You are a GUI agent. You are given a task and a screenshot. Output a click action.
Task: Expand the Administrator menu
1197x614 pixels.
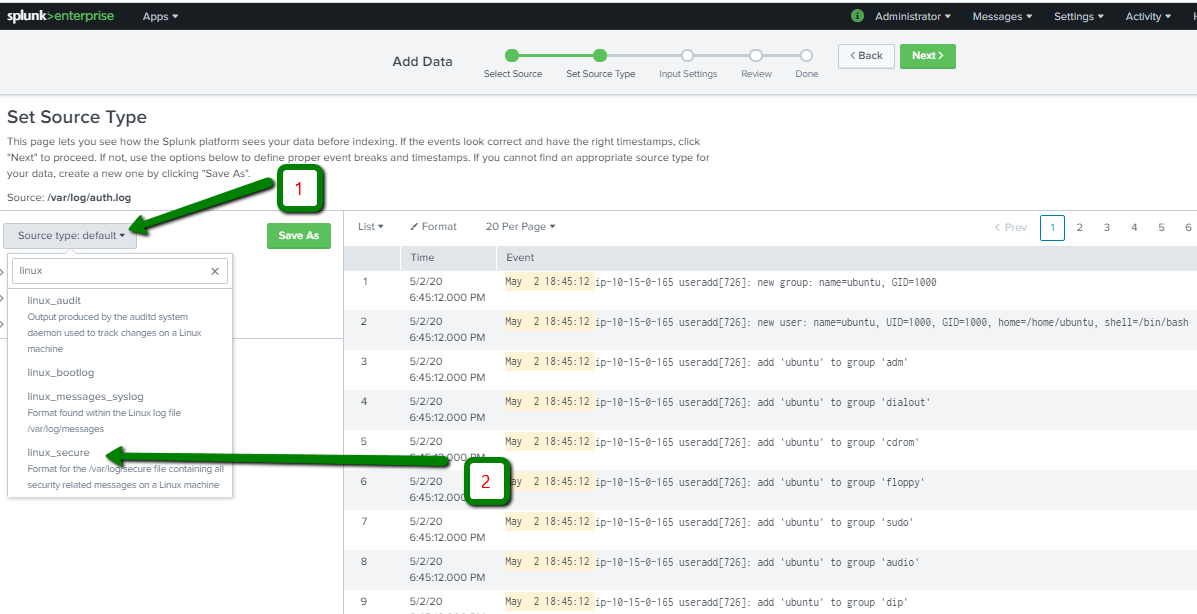point(908,15)
